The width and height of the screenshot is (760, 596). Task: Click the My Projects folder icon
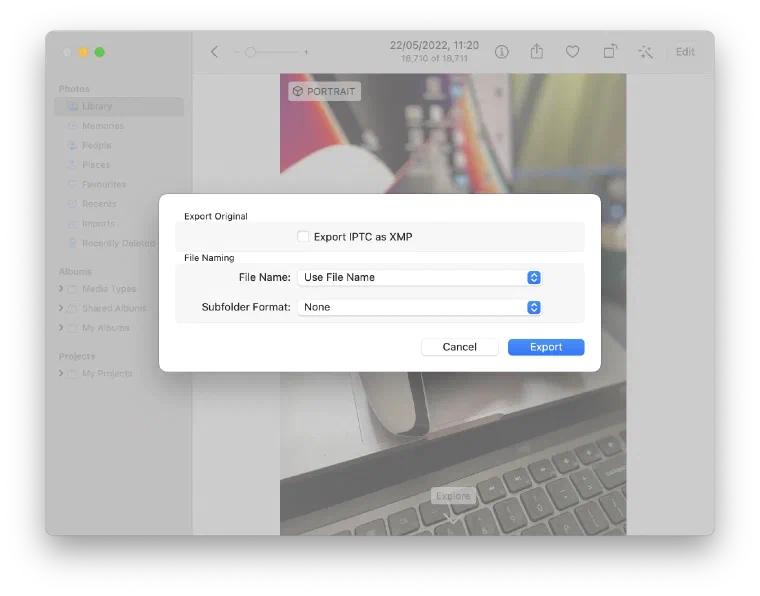click(x=72, y=374)
